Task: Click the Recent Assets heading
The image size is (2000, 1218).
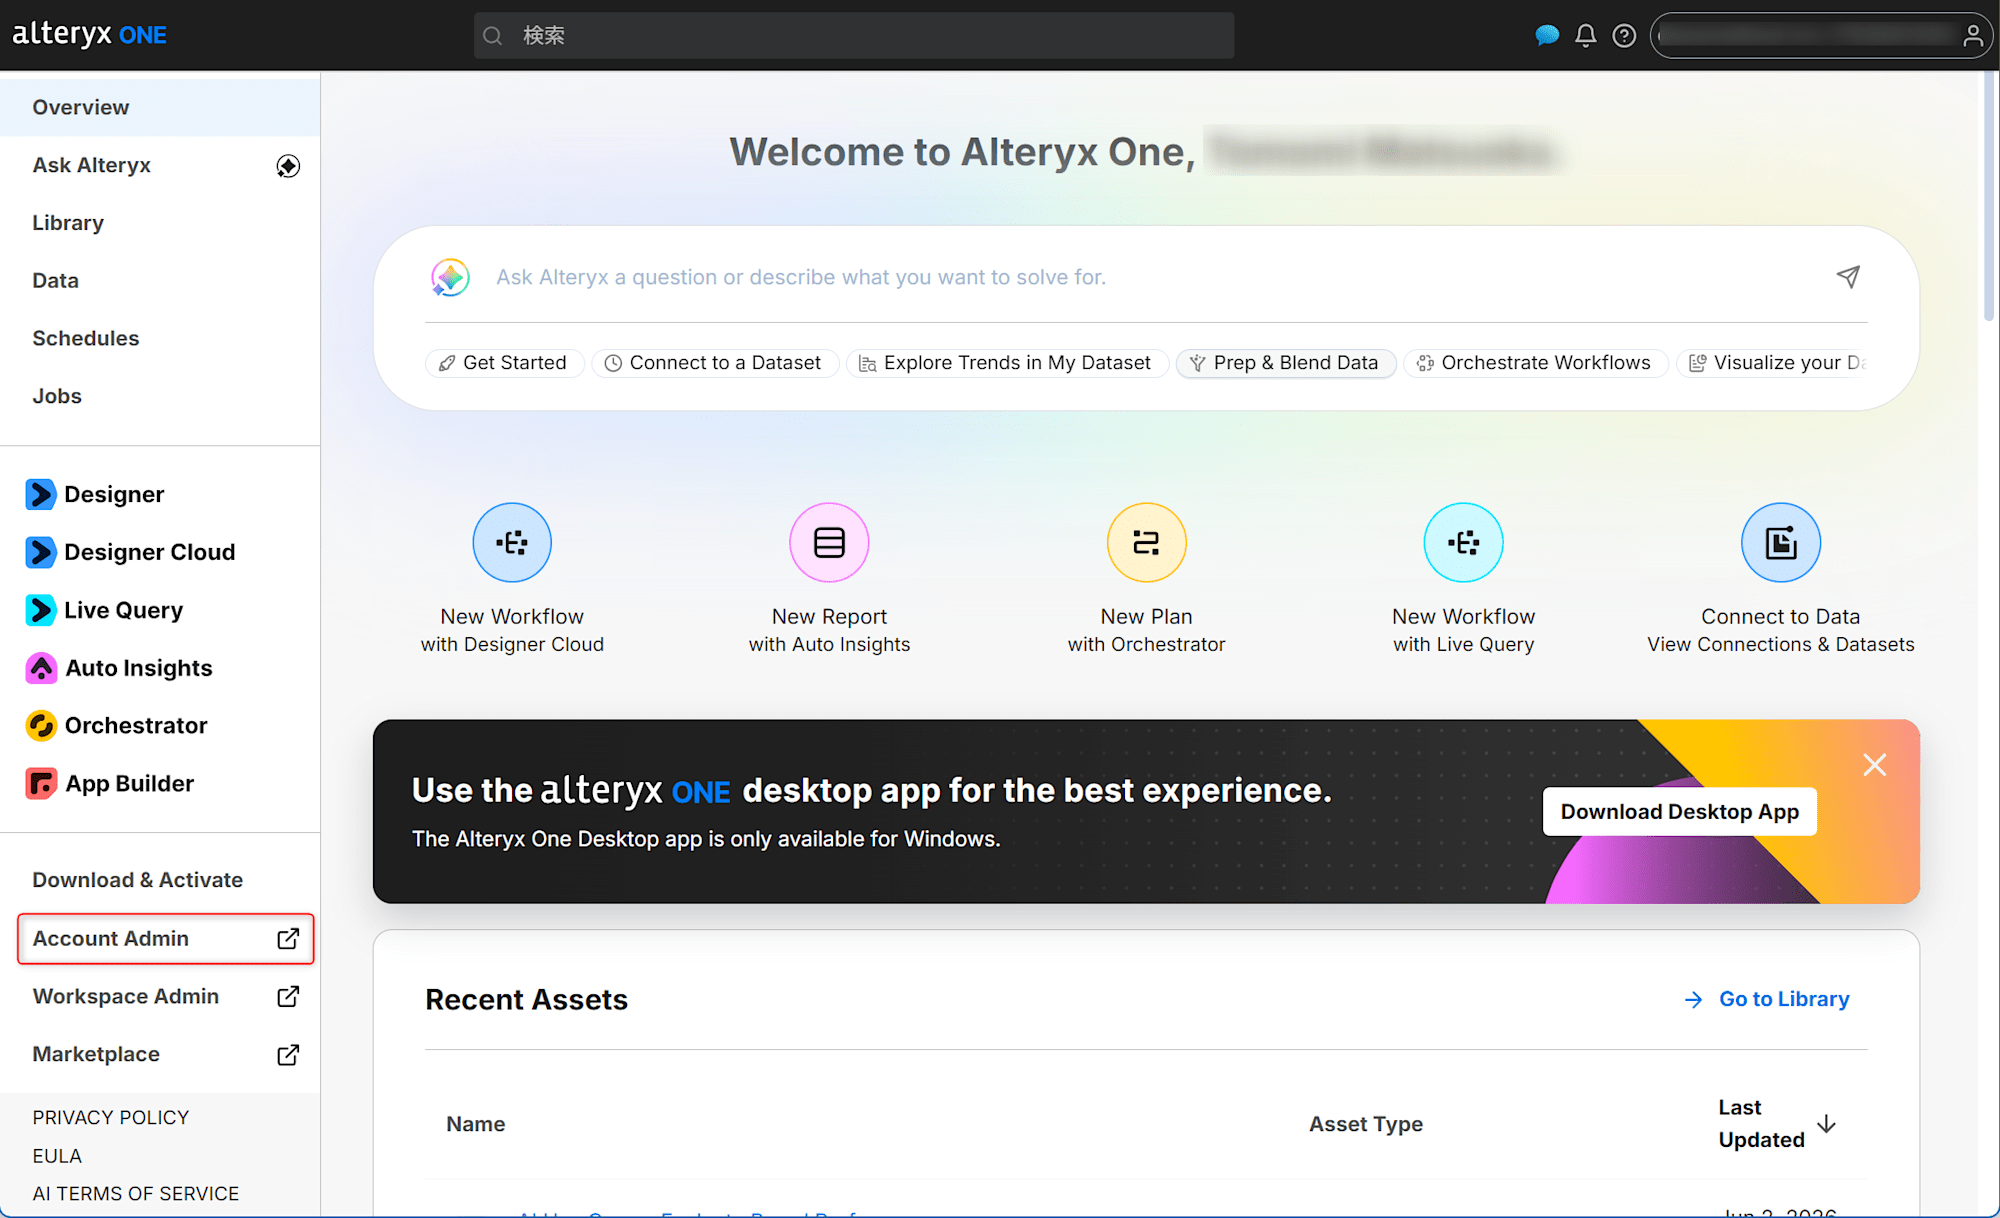Action: click(527, 1000)
